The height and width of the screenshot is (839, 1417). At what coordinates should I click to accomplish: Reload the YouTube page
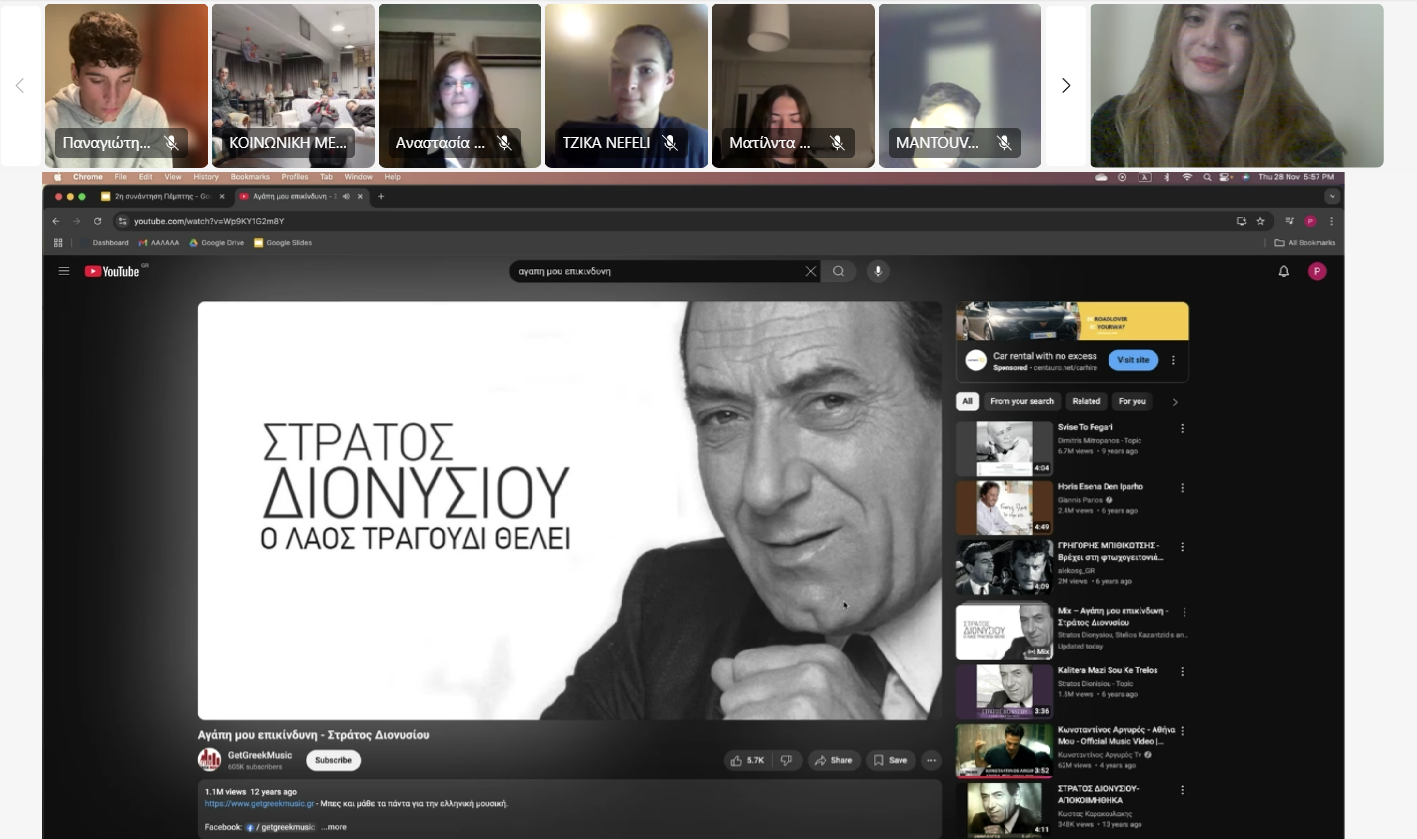[x=97, y=221]
